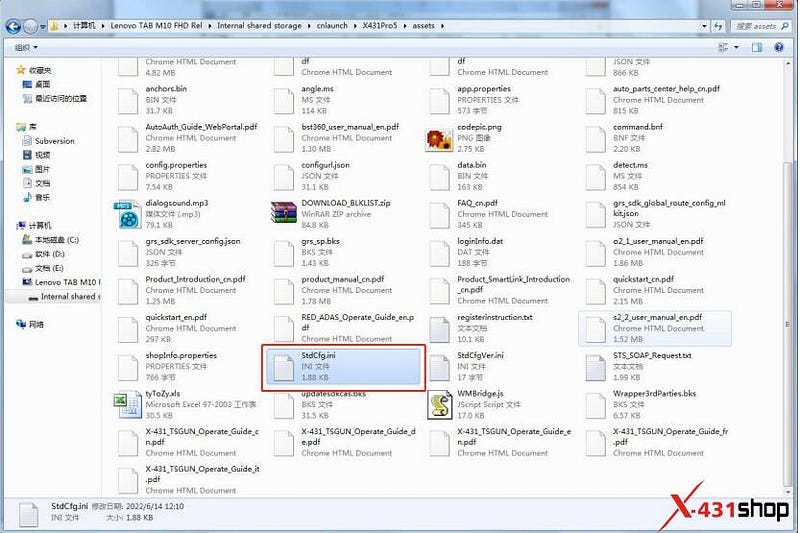This screenshot has height=533, width=800.
Task: Click the change view icon in toolbar
Action: coord(723,47)
